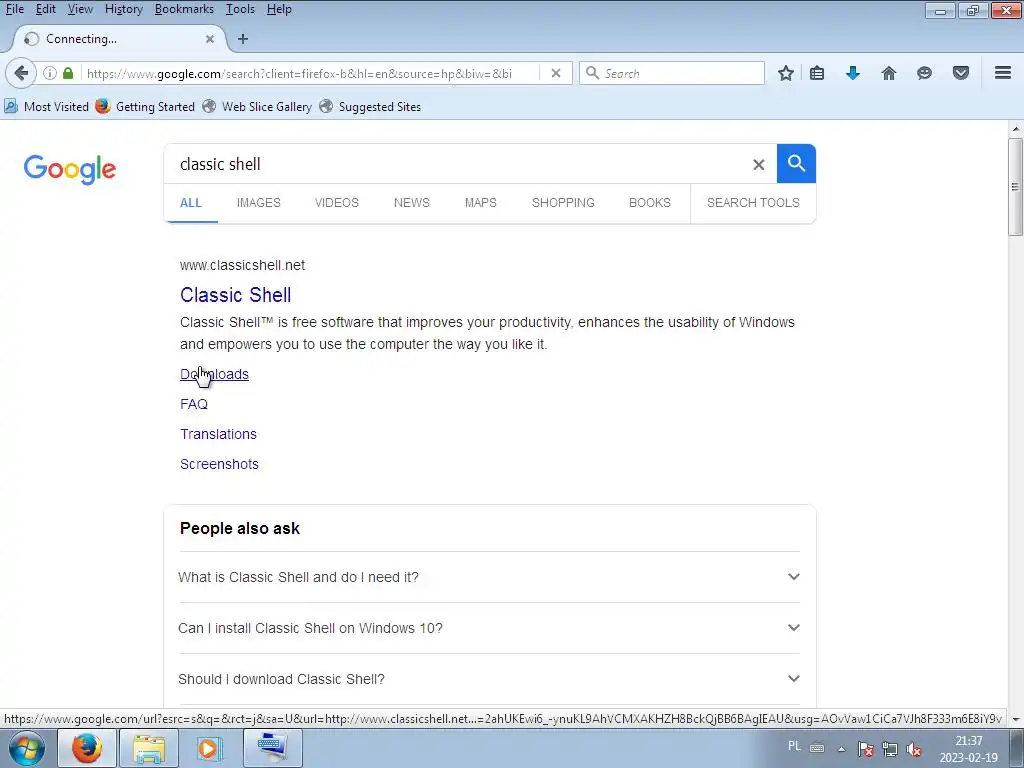Viewport: 1024px width, 768px height.
Task: Switch to IMAGES results
Action: [x=259, y=202]
